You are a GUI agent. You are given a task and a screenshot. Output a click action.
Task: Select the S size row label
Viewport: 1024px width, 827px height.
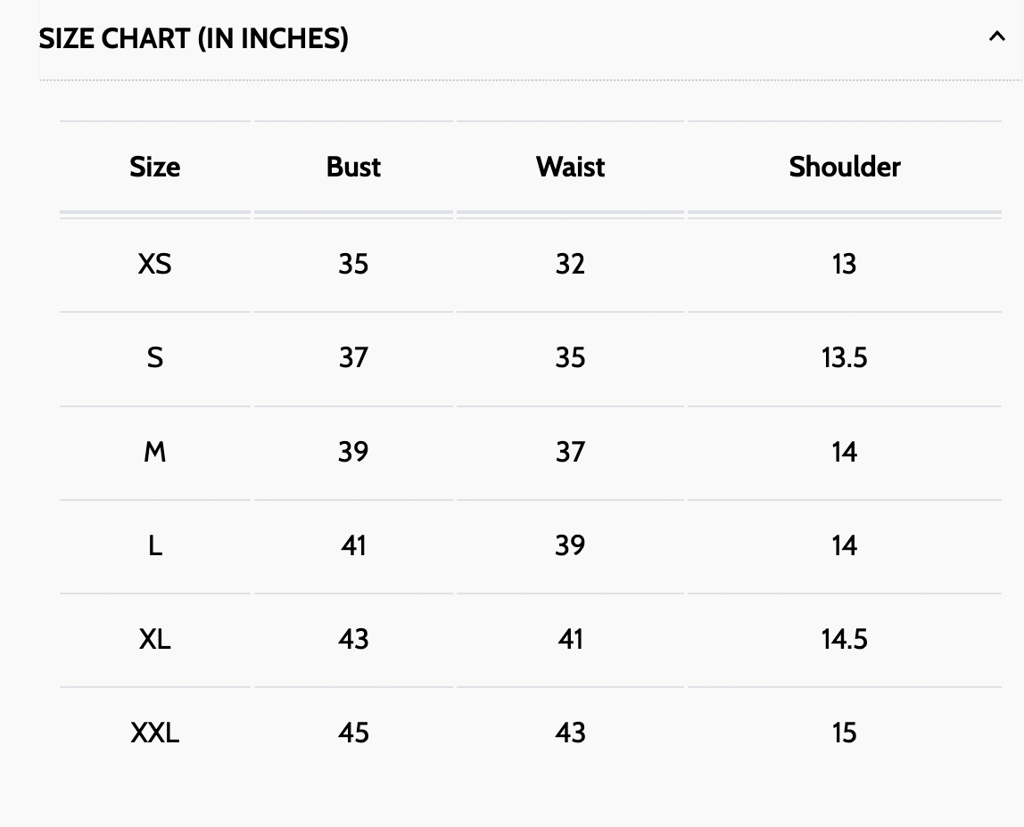tap(155, 358)
